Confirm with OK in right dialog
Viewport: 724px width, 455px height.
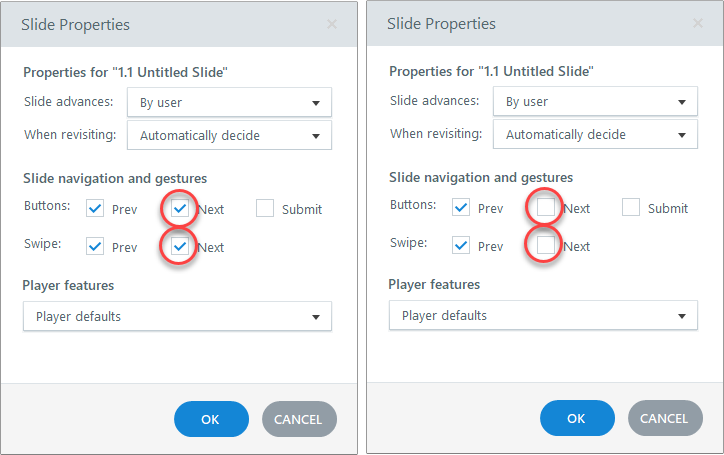tap(577, 419)
